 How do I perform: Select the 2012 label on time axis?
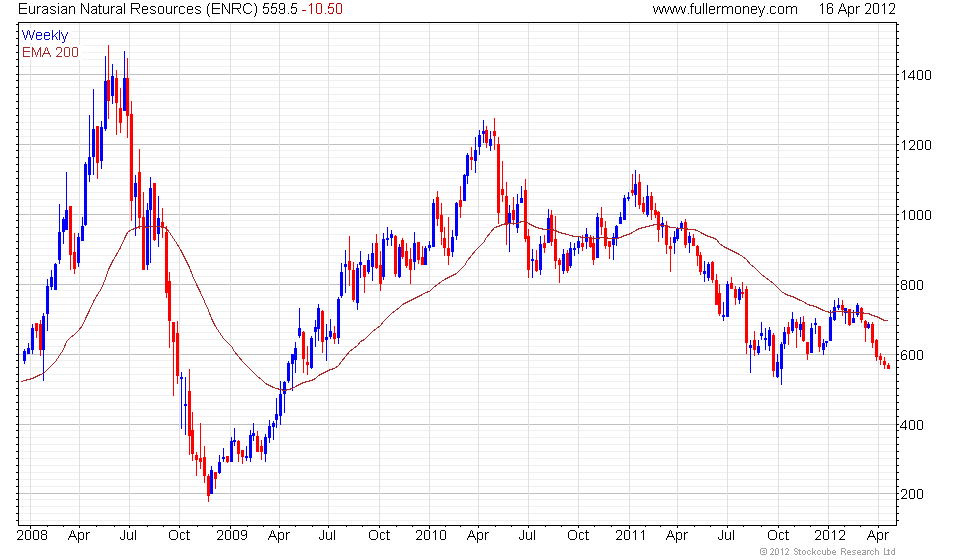pyautogui.click(x=830, y=535)
